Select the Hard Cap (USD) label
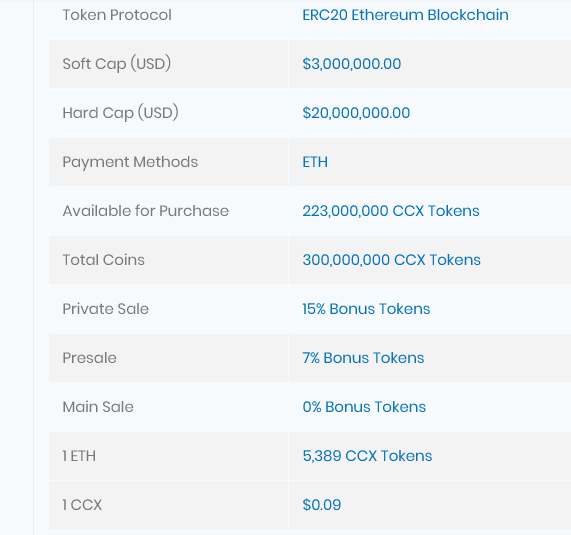Screen dimensions: 571x535 coord(121,113)
